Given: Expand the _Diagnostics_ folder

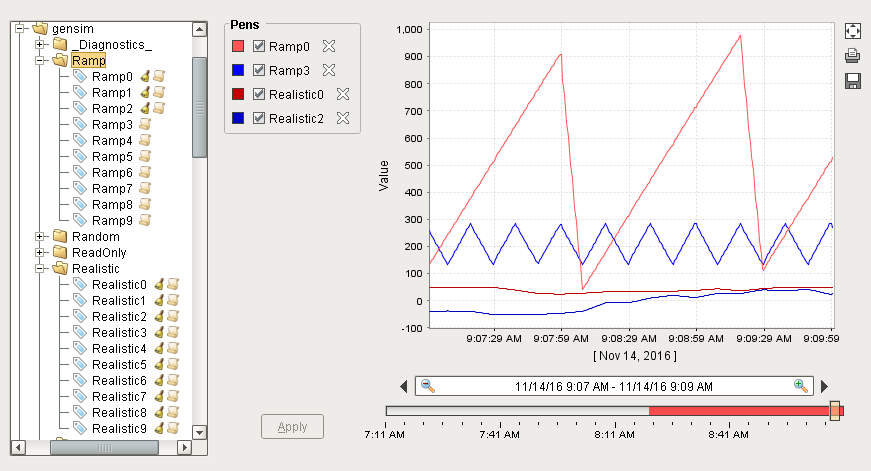Looking at the screenshot, I should (x=40, y=45).
